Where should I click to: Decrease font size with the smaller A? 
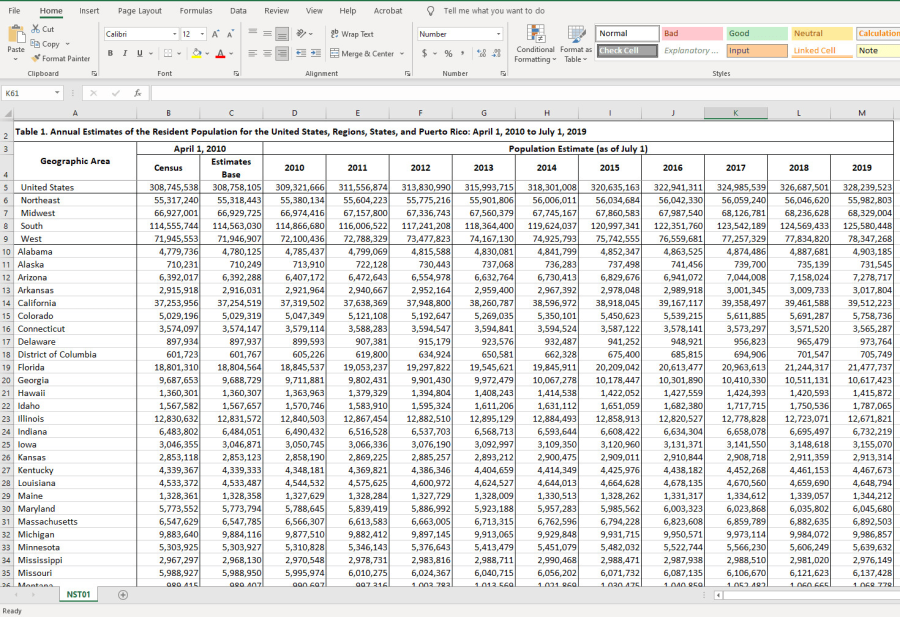pyautogui.click(x=230, y=34)
